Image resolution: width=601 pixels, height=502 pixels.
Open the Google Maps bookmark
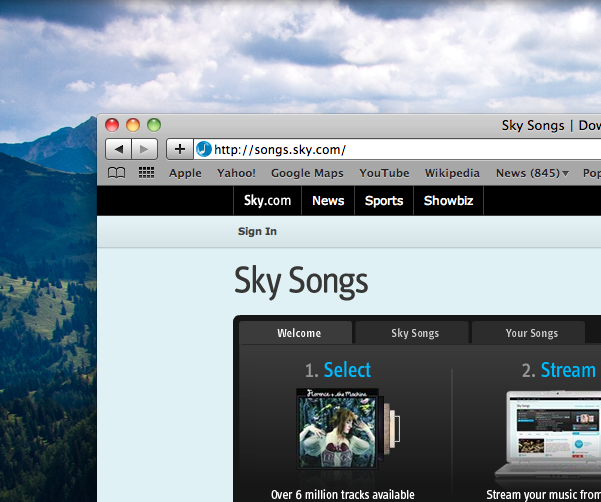coord(307,173)
